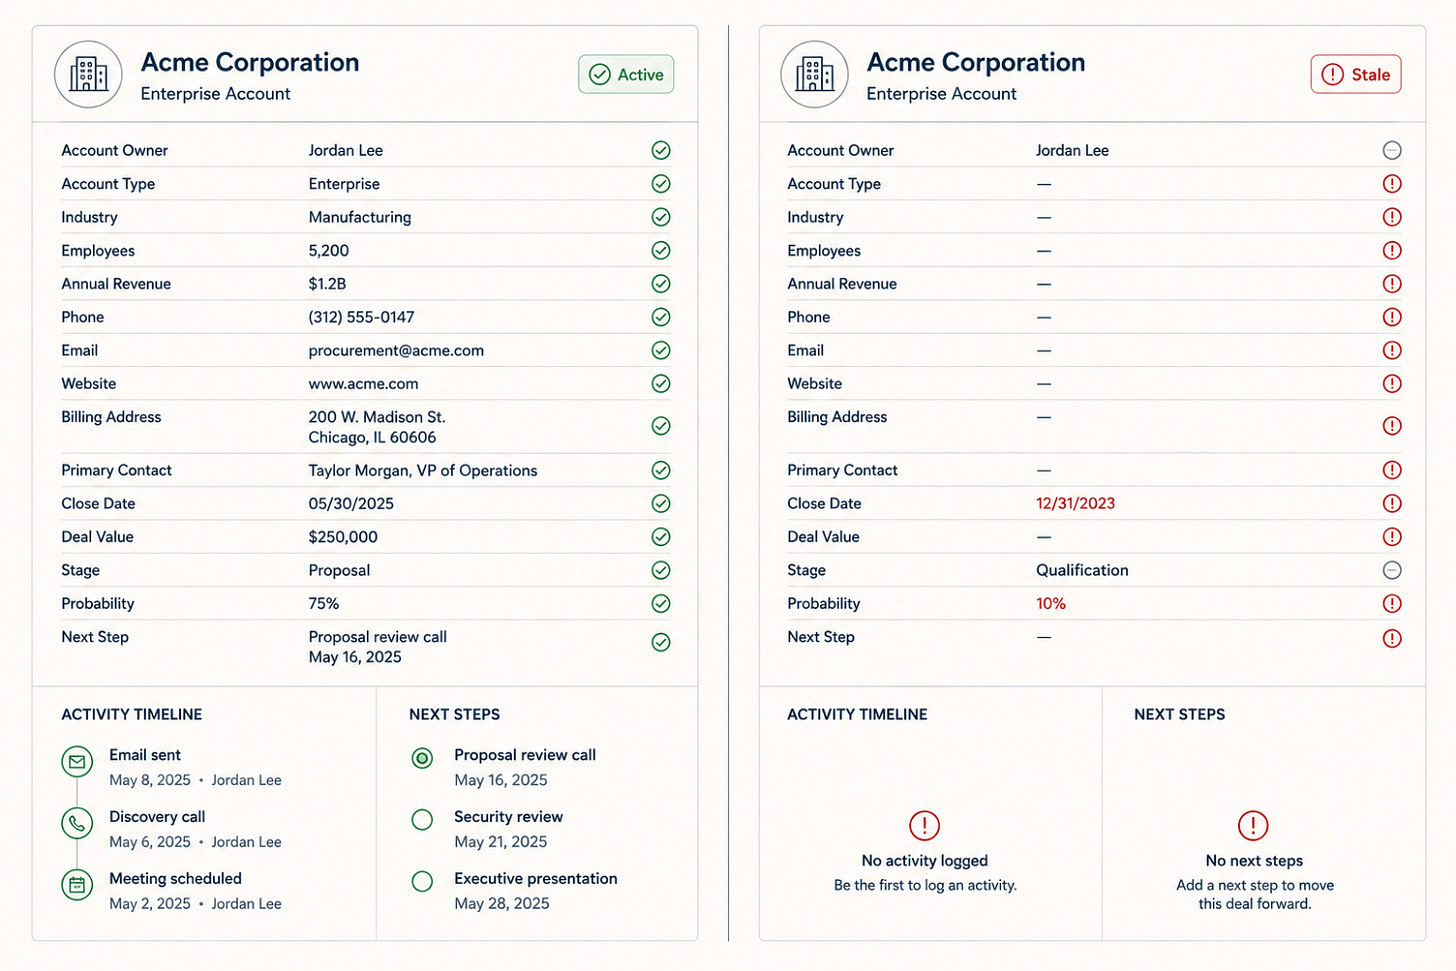Click the red 10% probability value

tap(1051, 604)
